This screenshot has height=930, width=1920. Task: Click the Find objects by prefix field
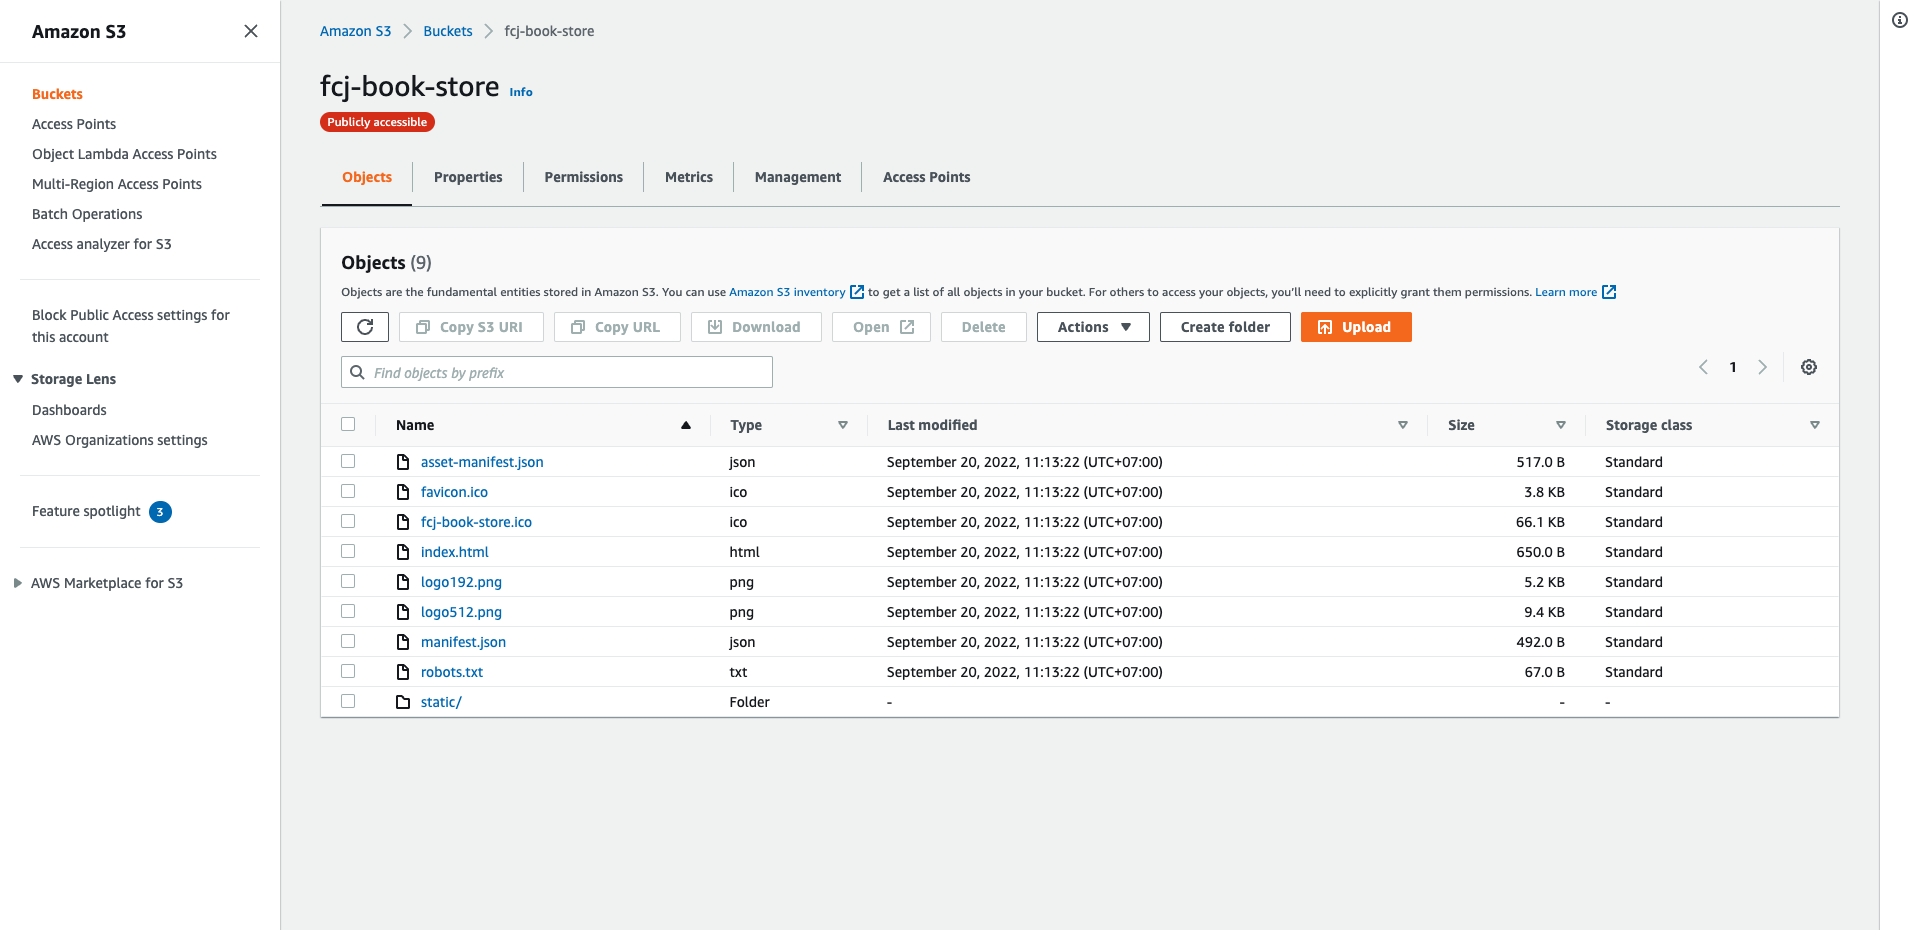tap(557, 372)
